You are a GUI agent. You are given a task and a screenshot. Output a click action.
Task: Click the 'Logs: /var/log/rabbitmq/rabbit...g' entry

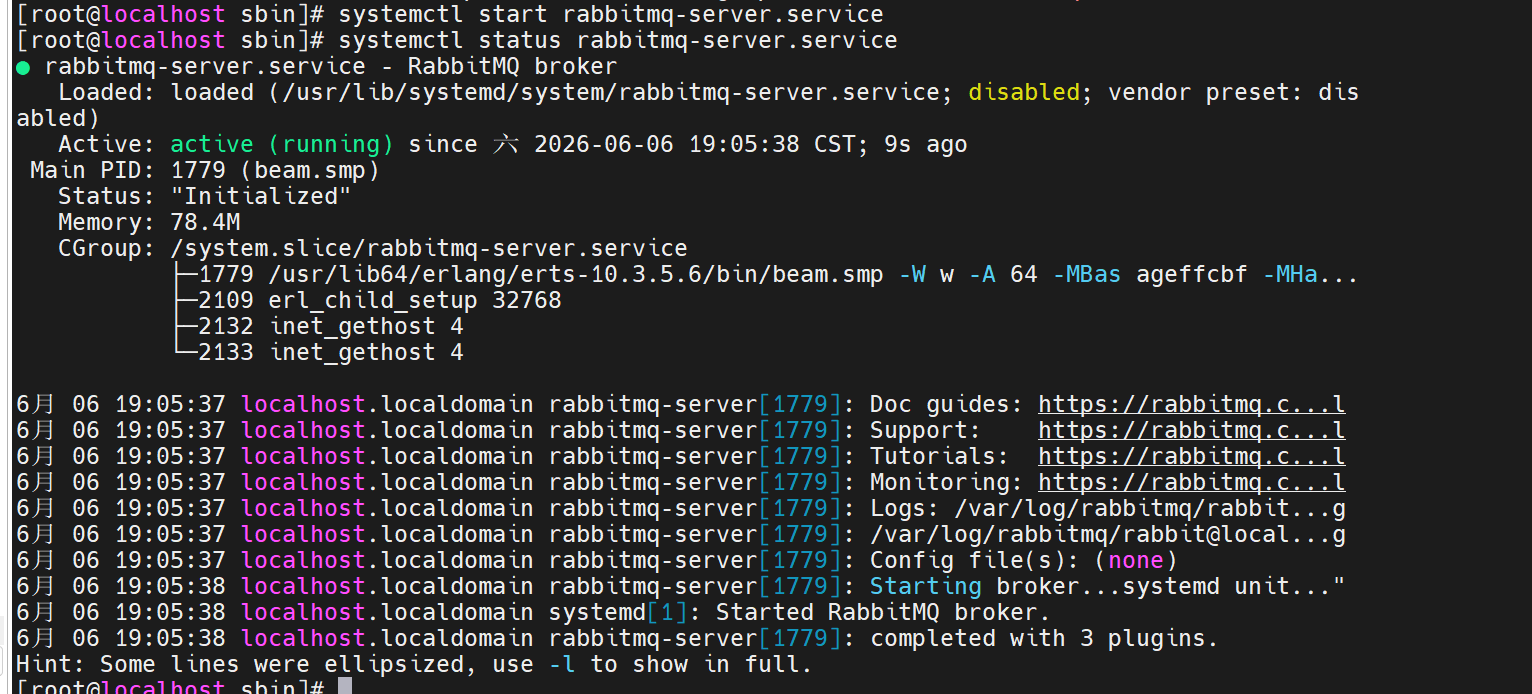click(1107, 509)
